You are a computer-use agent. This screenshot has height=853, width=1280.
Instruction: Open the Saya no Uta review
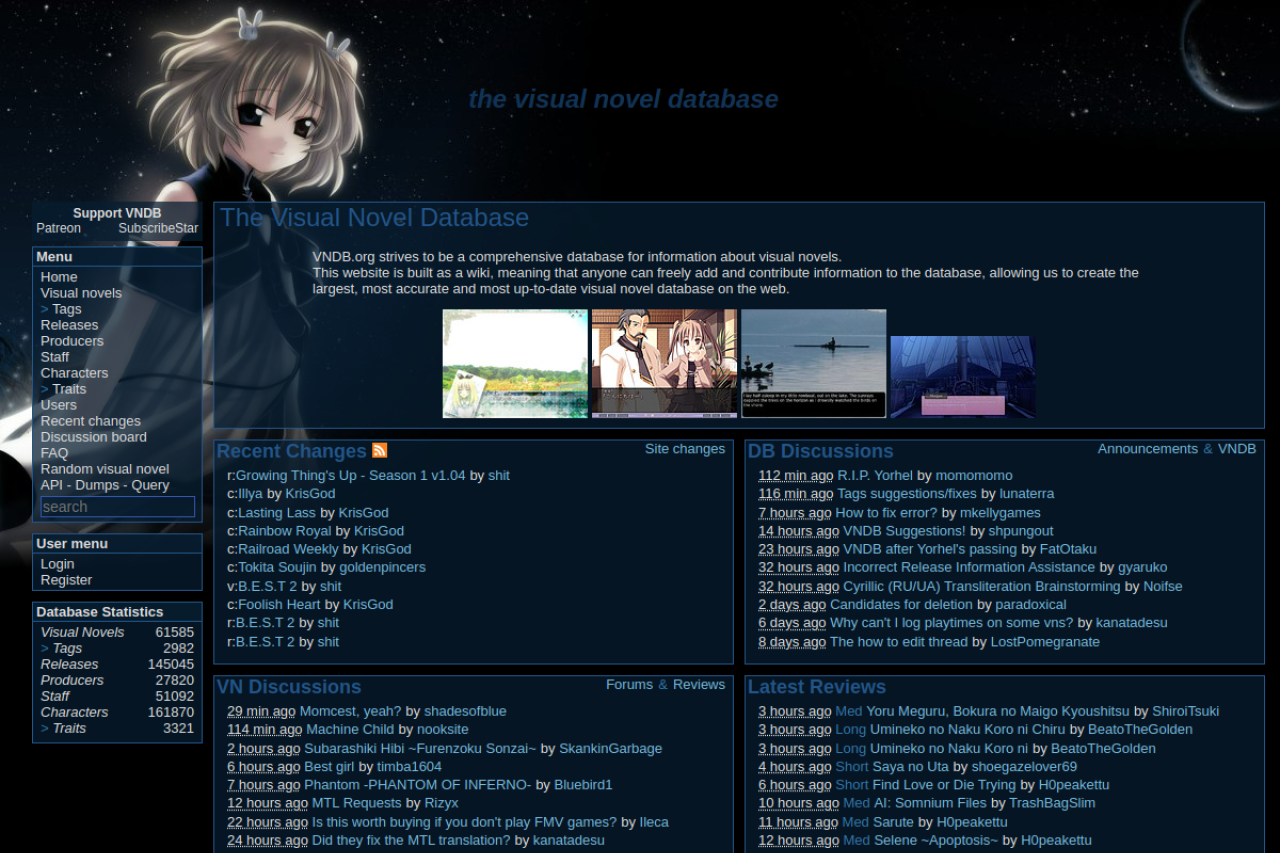(911, 767)
